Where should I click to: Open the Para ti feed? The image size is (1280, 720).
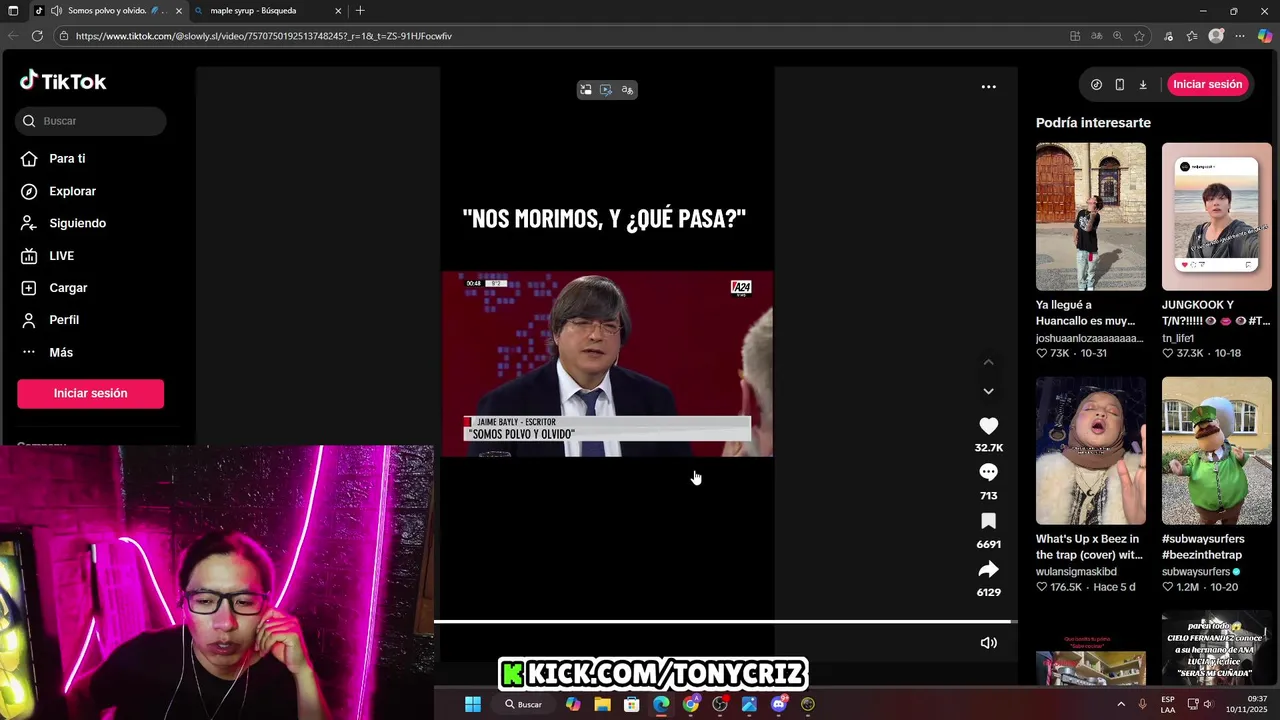click(54, 158)
